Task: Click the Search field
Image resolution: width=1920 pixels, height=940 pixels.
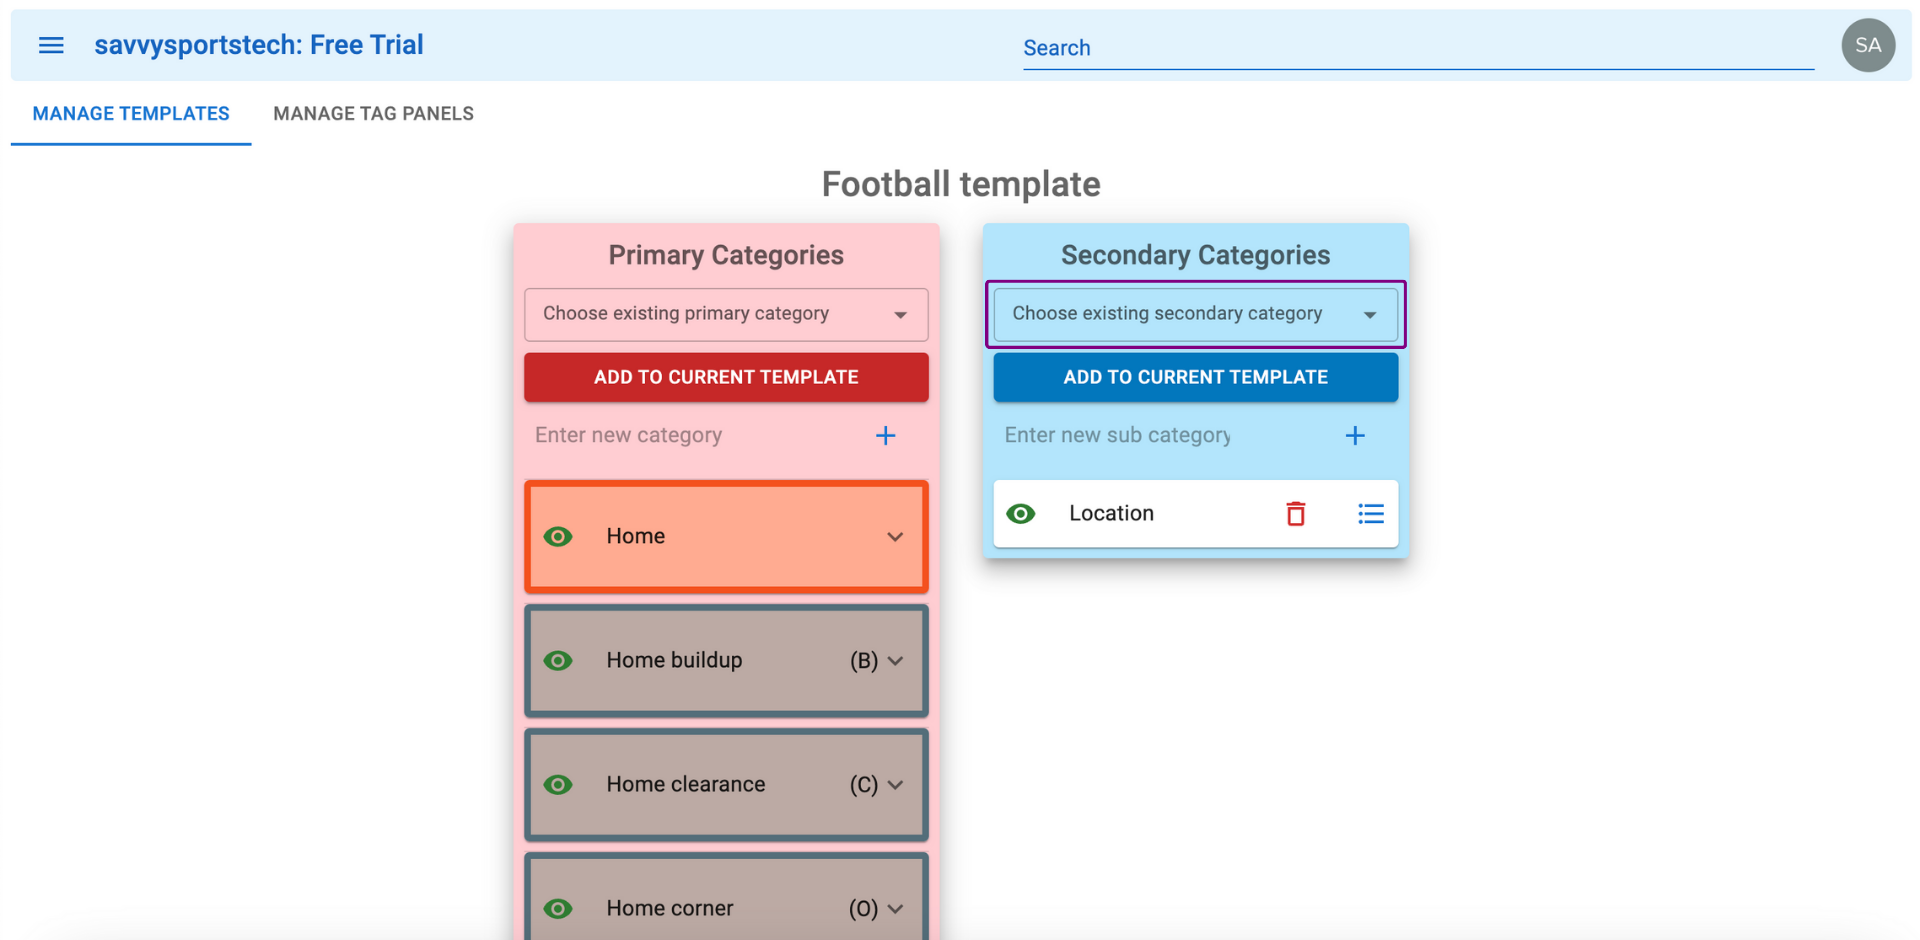Action: (x=1417, y=48)
